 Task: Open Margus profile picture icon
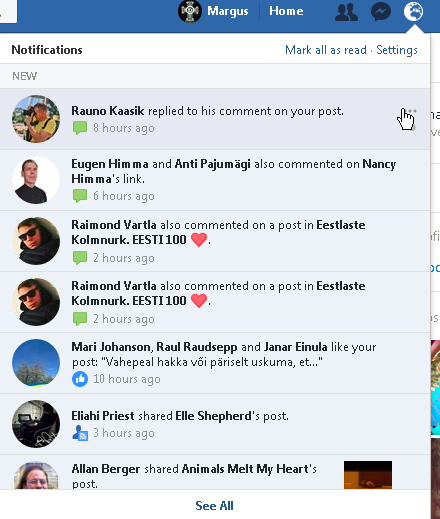[190, 11]
